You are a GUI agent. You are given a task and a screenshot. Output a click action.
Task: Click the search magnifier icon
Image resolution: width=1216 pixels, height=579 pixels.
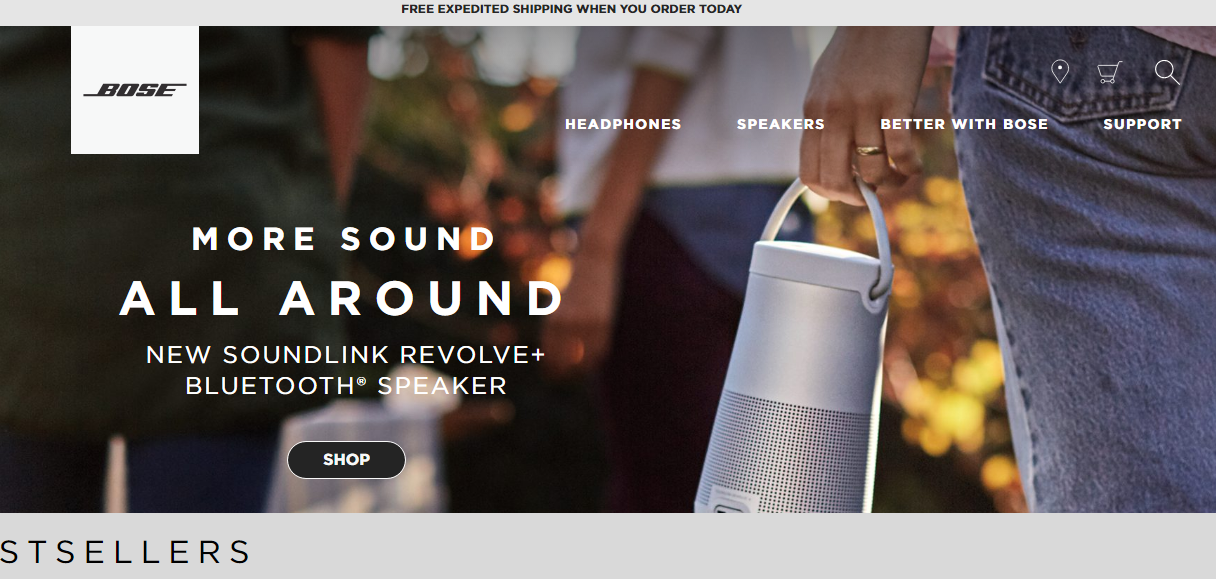(1167, 72)
